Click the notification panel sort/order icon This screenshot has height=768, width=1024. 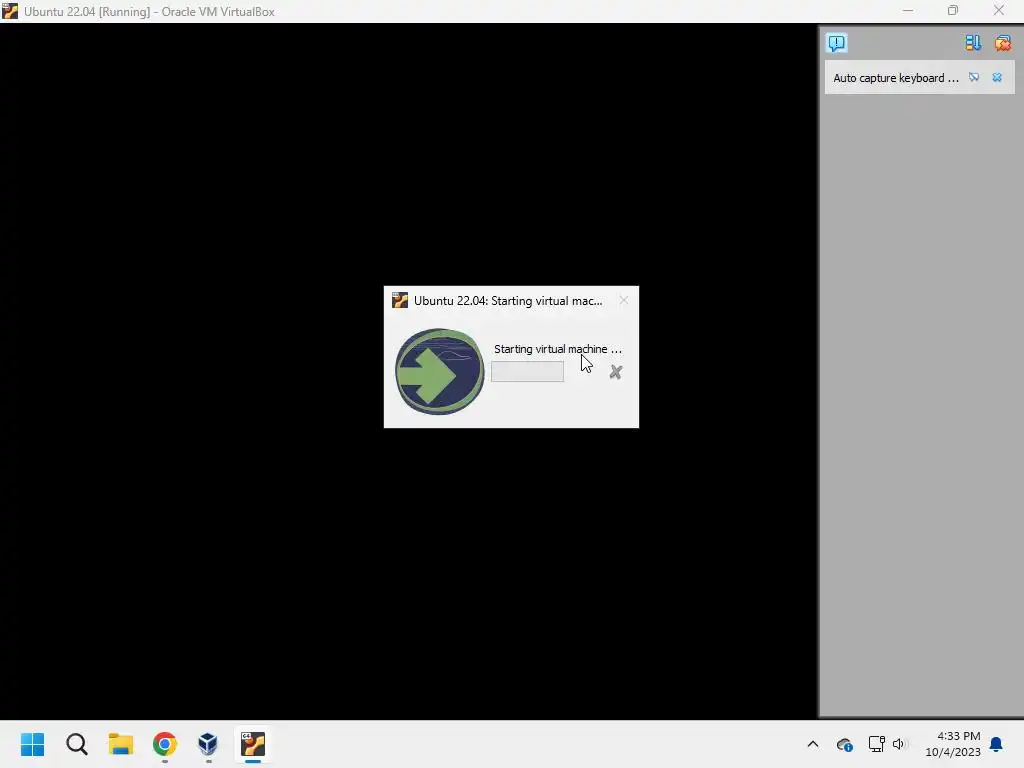[973, 43]
